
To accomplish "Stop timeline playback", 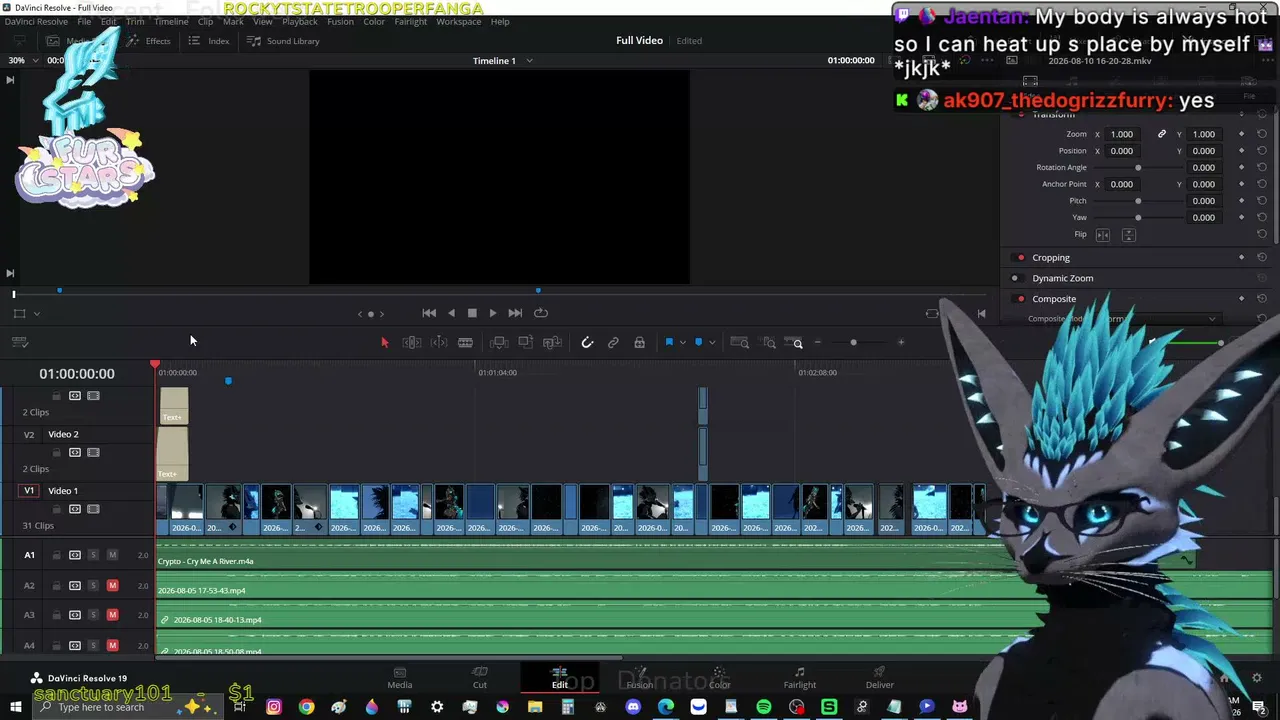I will (472, 313).
